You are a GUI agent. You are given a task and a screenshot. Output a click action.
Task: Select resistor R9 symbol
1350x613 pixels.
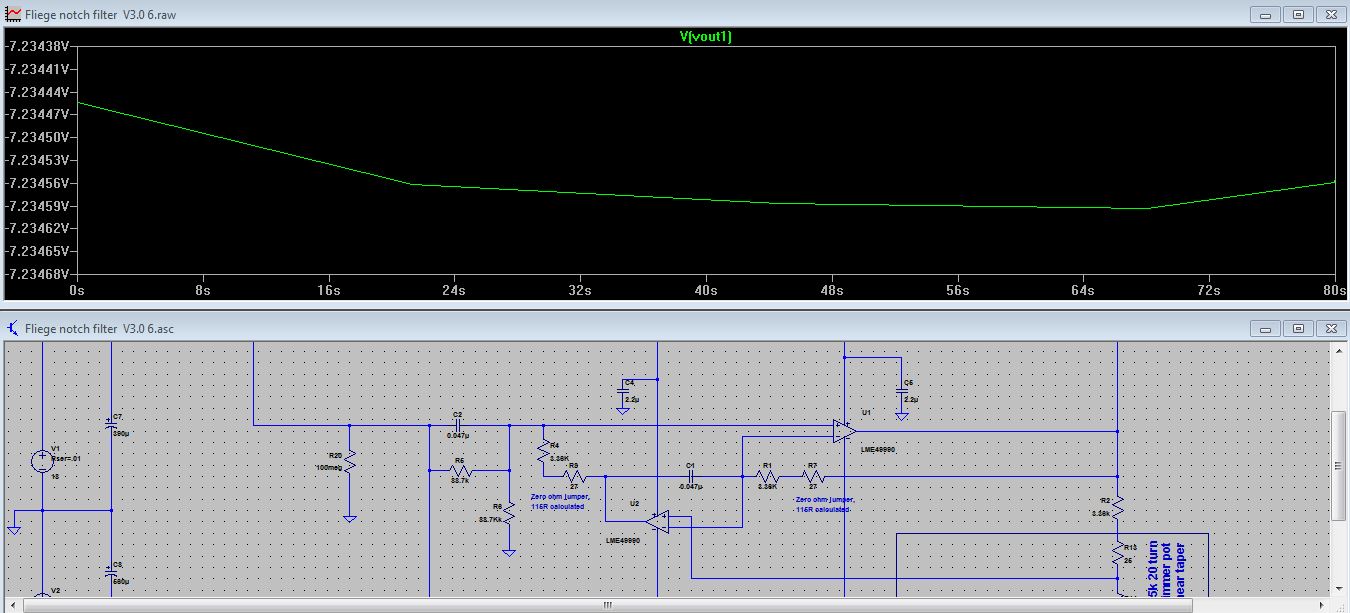tap(574, 476)
